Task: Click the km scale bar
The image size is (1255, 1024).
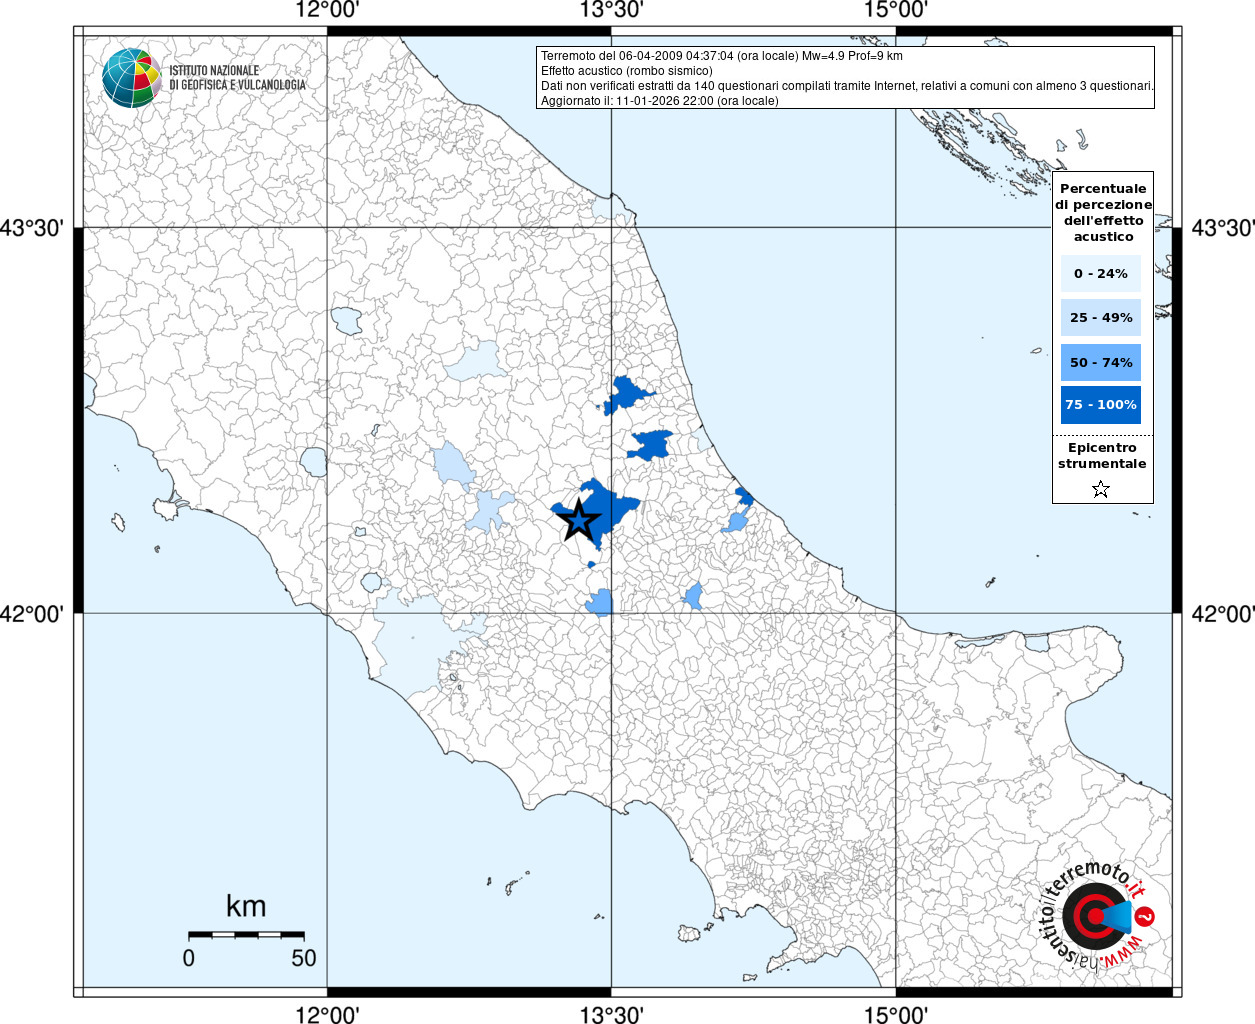Action: (x=246, y=934)
